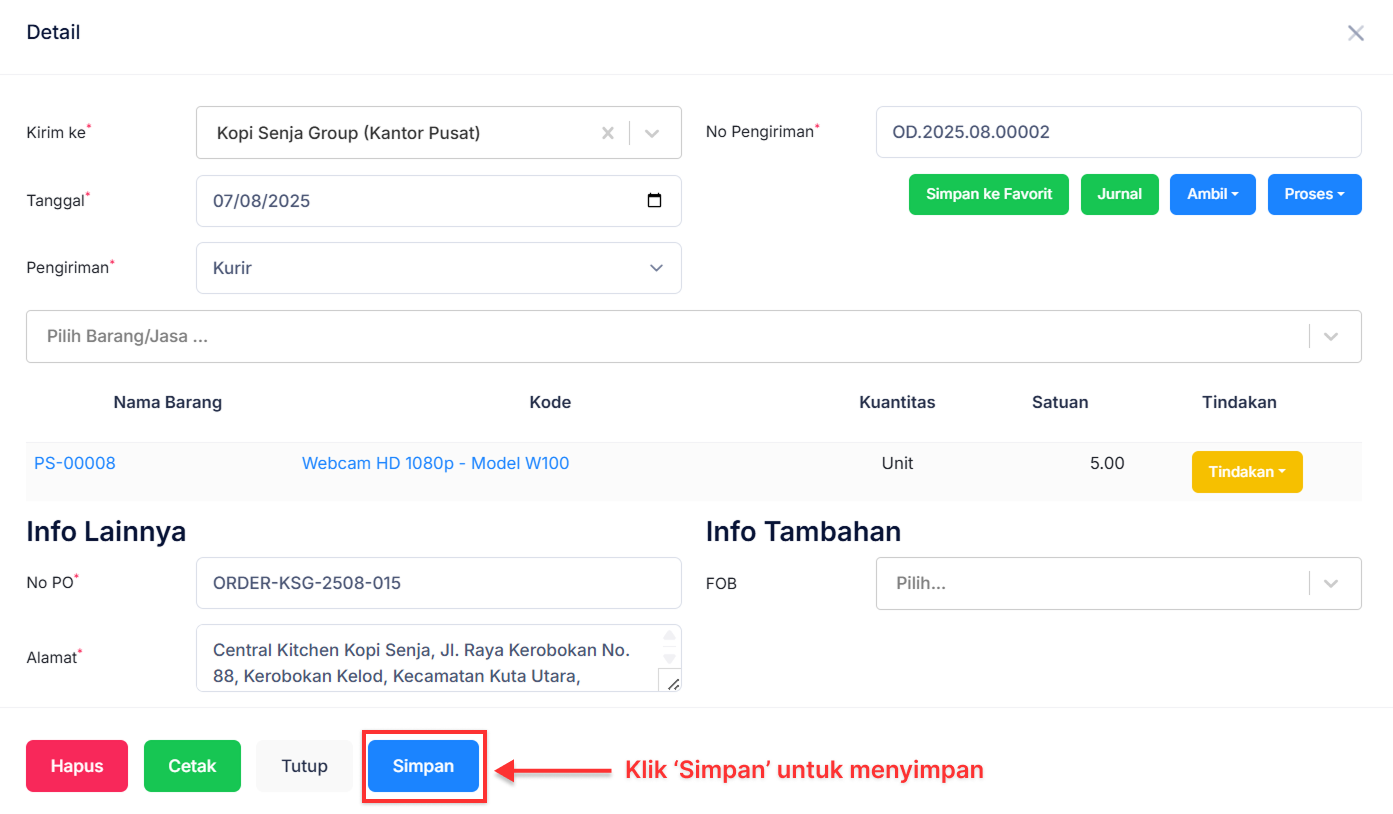Open the FOB selection dropdown
This screenshot has width=1393, height=814.
pos(1331,583)
